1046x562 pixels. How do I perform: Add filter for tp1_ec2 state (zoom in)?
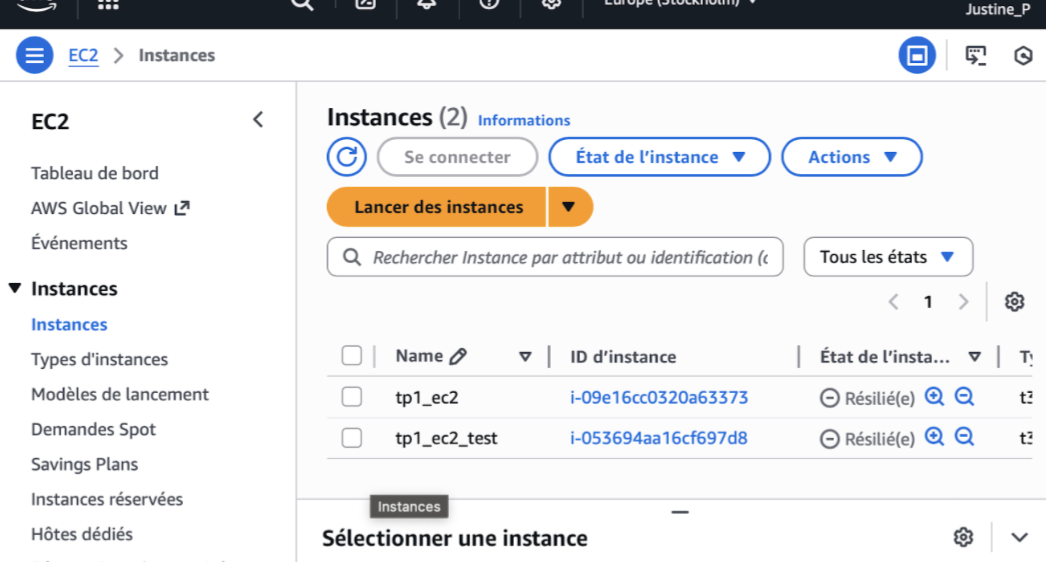coord(934,396)
